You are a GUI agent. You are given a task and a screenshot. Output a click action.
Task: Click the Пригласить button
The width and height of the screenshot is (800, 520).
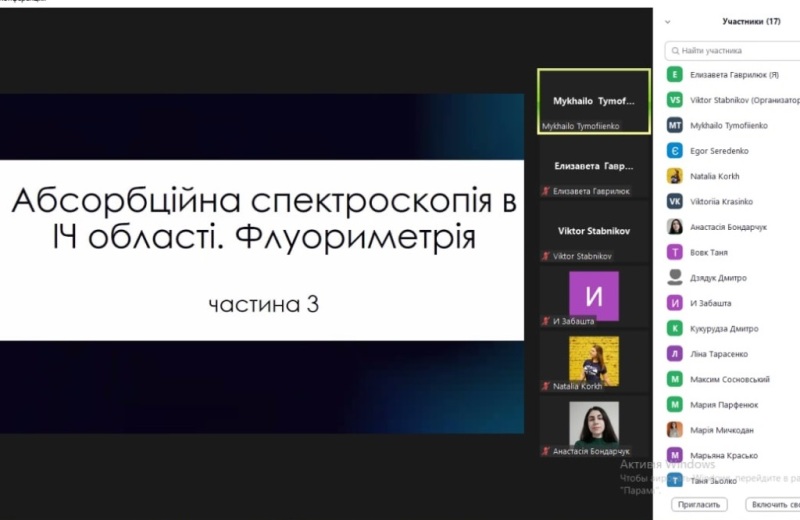(699, 505)
